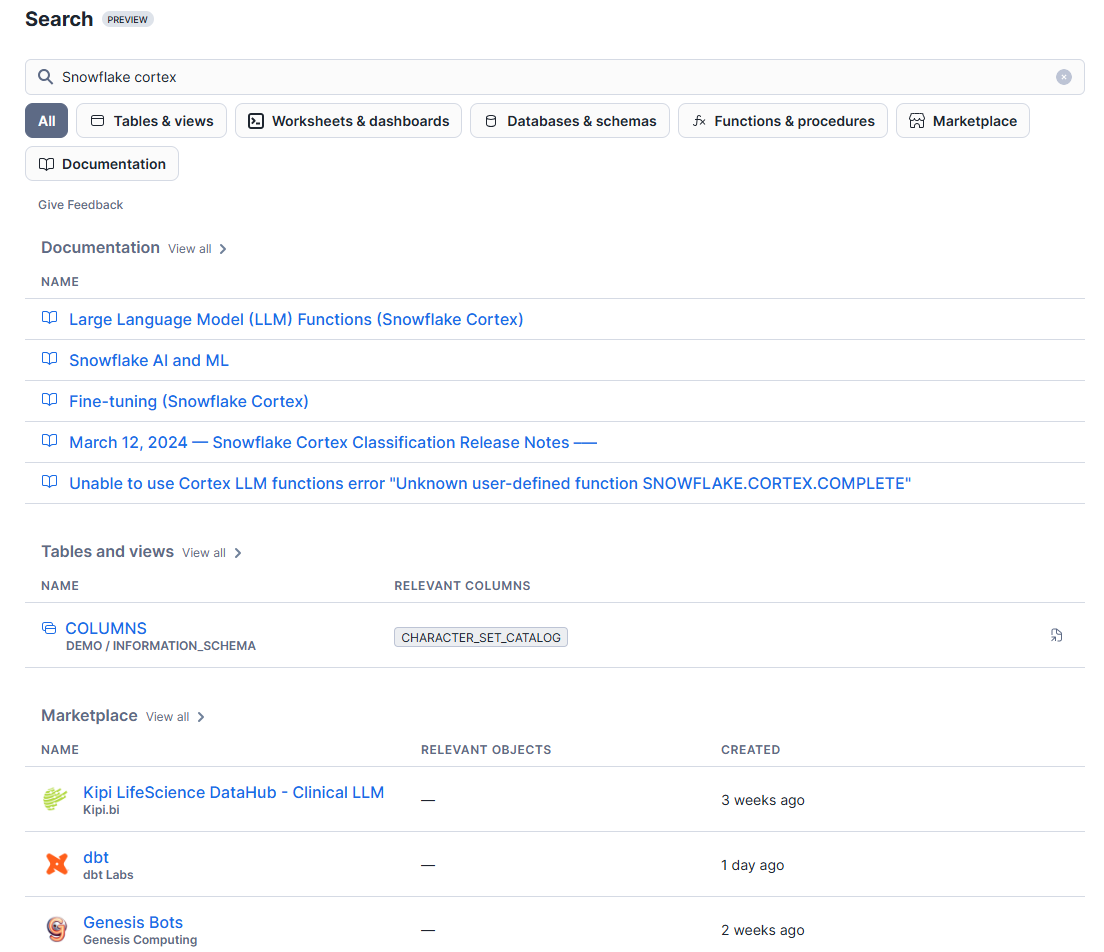1104x952 pixels.
Task: Open the Fine-tuning (Snowflake Cortex) documentation
Action: point(188,400)
